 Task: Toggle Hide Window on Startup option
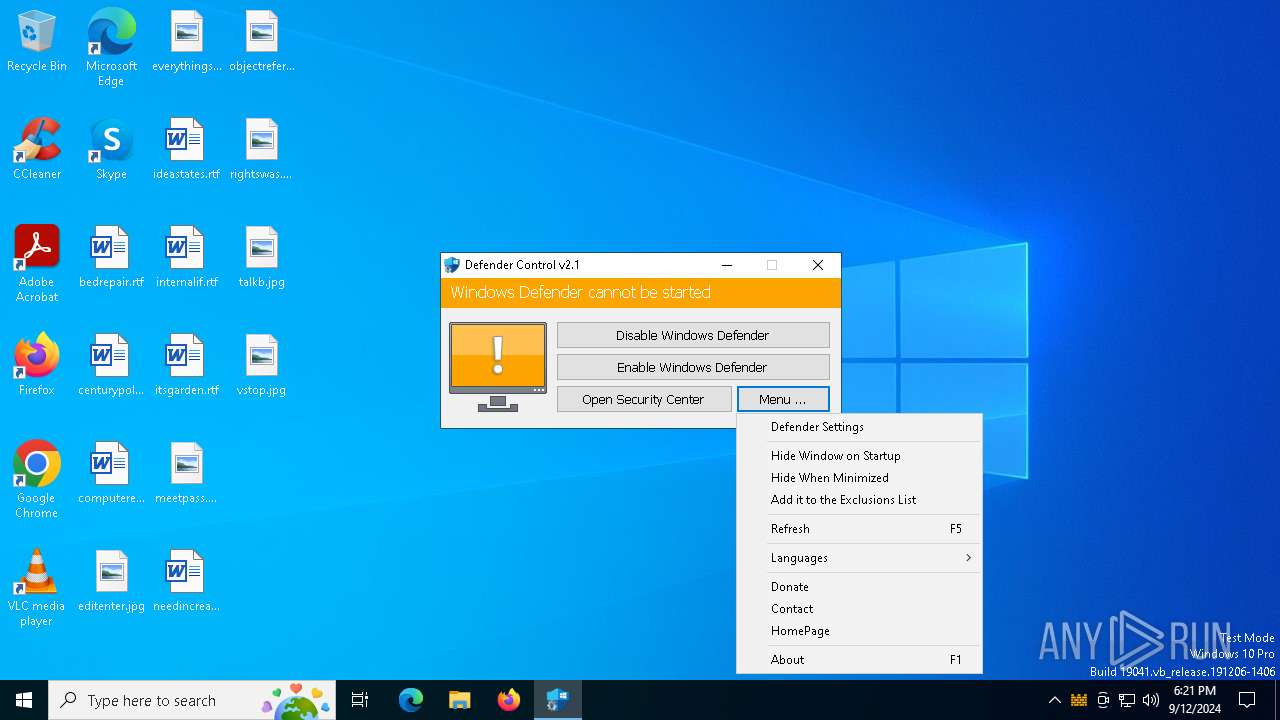(x=860, y=456)
